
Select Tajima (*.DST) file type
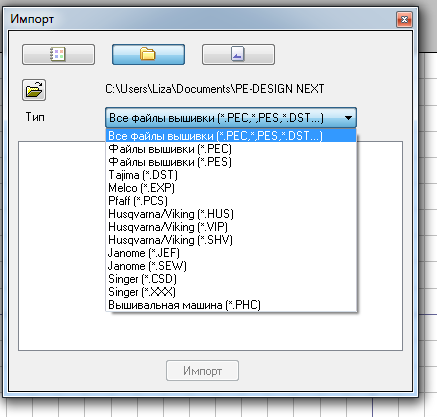coord(231,175)
